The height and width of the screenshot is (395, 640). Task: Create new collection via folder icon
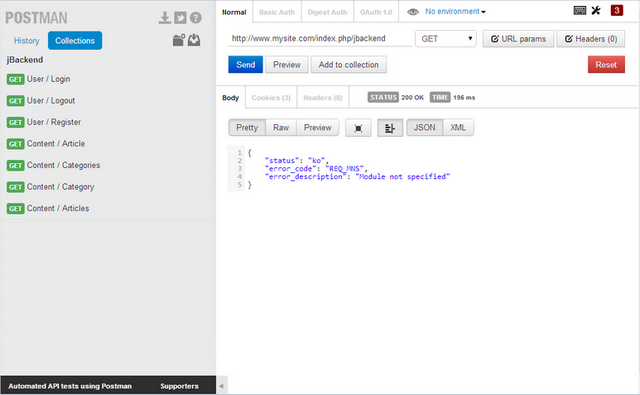coord(179,40)
